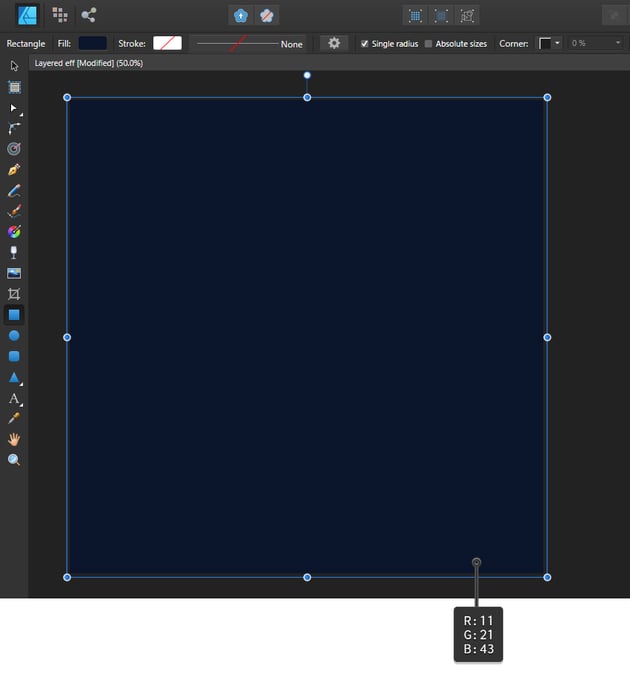630x674 pixels.
Task: Select the Triangle shape tool
Action: [x=14, y=377]
